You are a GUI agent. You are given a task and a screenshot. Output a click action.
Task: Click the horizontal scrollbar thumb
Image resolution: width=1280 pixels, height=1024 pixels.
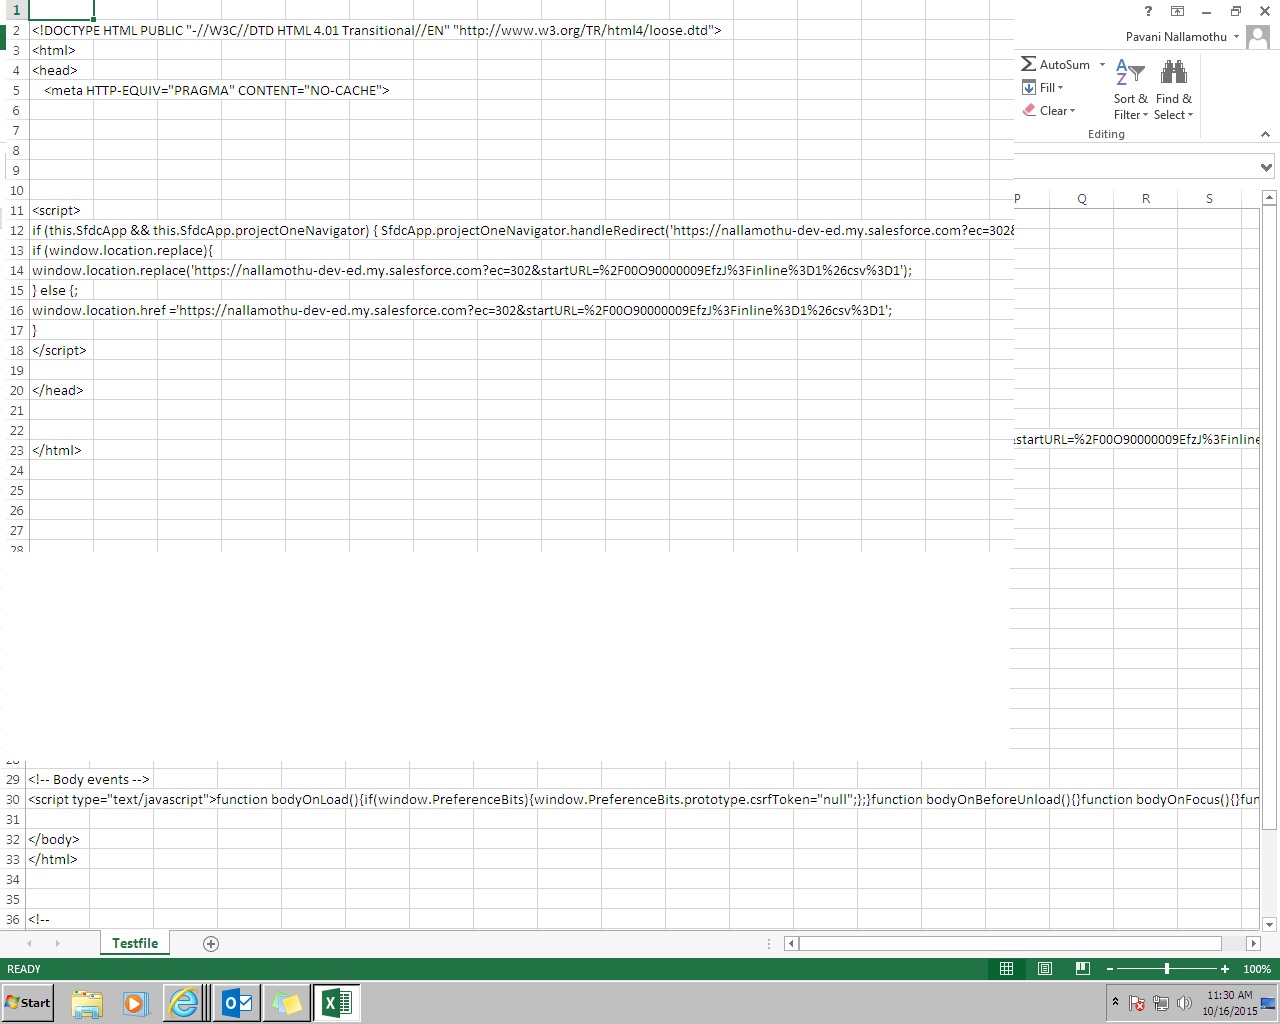point(1010,943)
